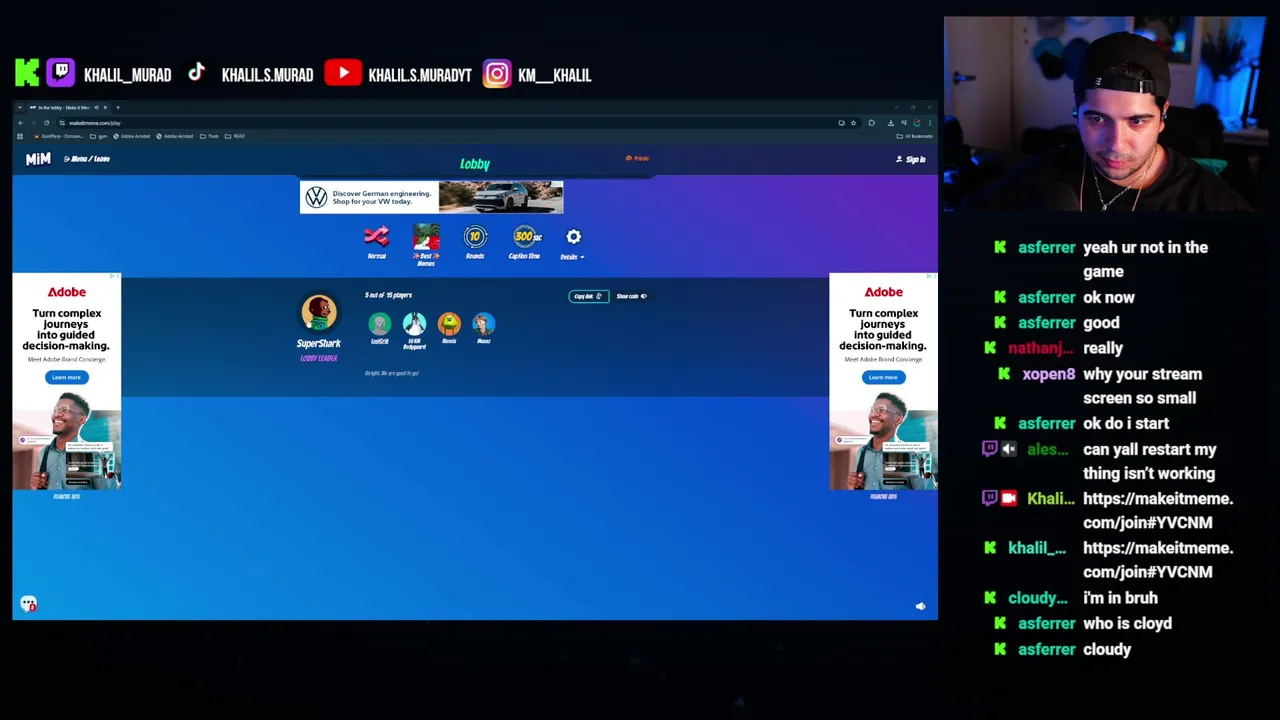
Task: Sign in to Make It Meme
Action: (911, 159)
